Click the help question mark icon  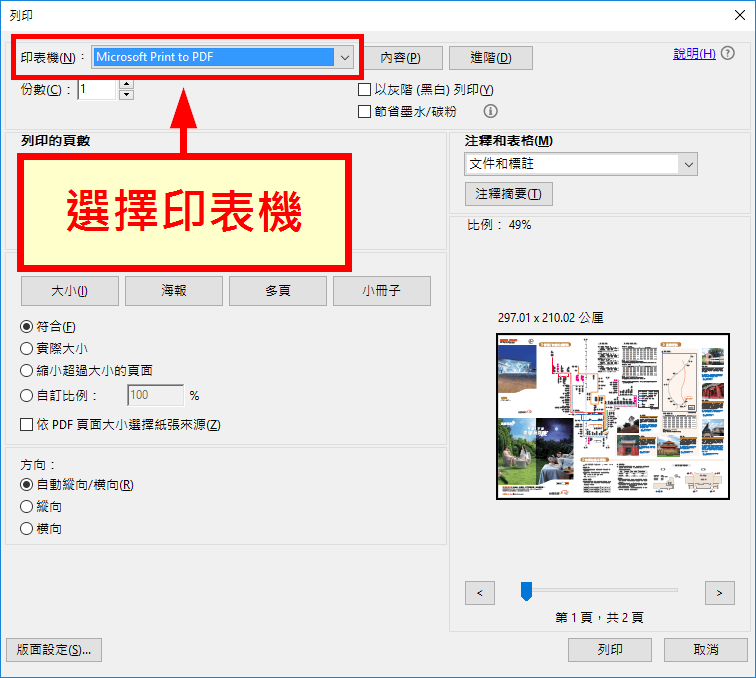coord(728,53)
